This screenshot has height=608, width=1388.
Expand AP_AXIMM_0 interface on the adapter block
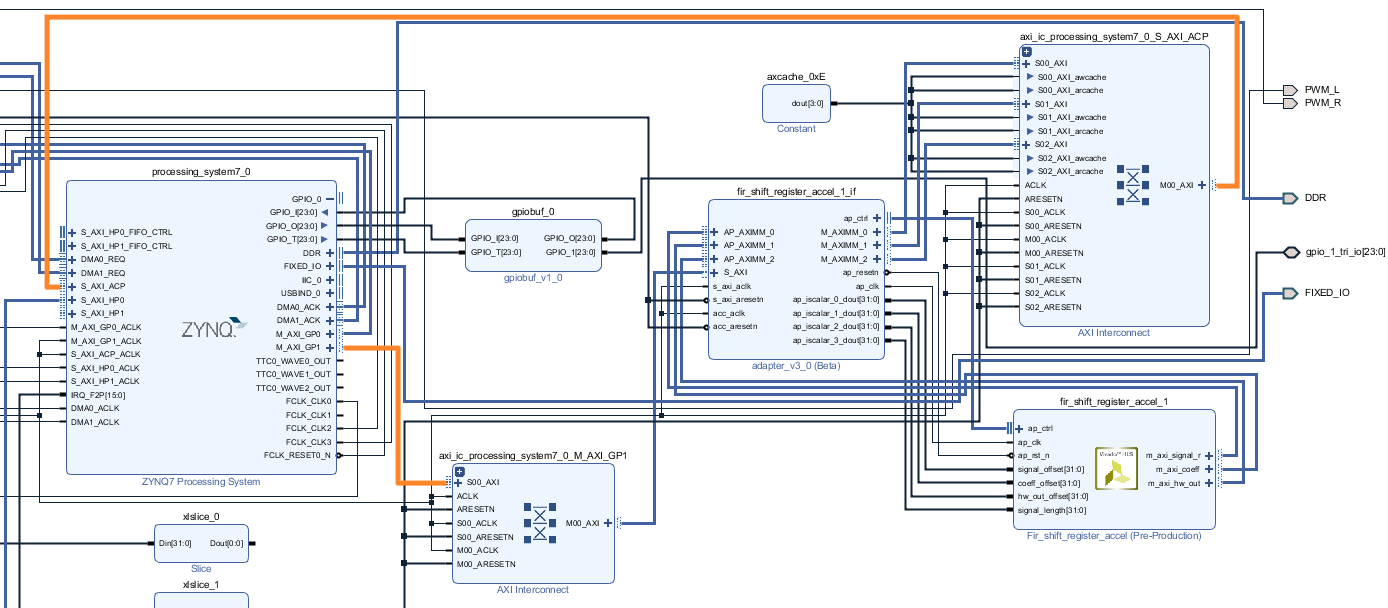tap(716, 232)
